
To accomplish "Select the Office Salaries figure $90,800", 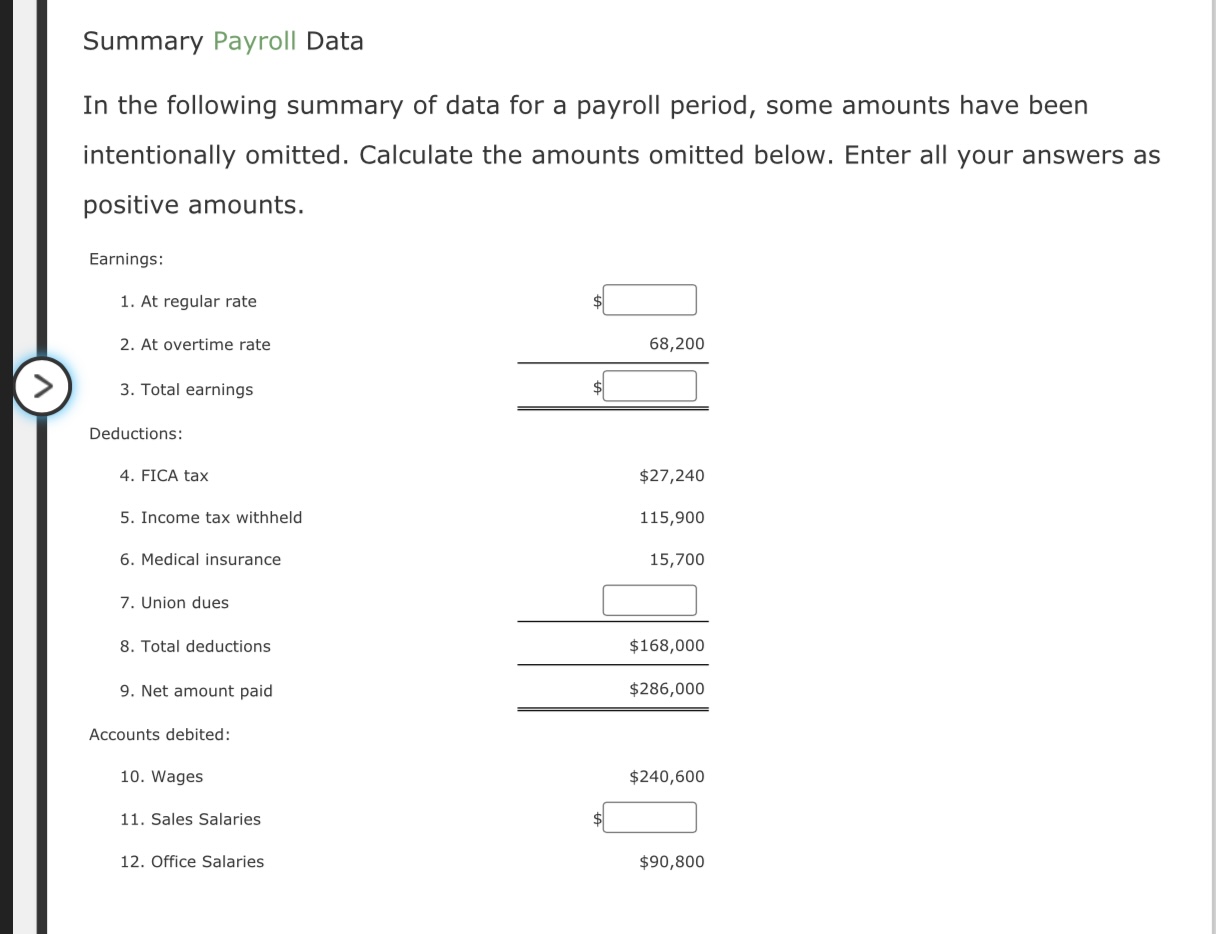I will point(671,861).
